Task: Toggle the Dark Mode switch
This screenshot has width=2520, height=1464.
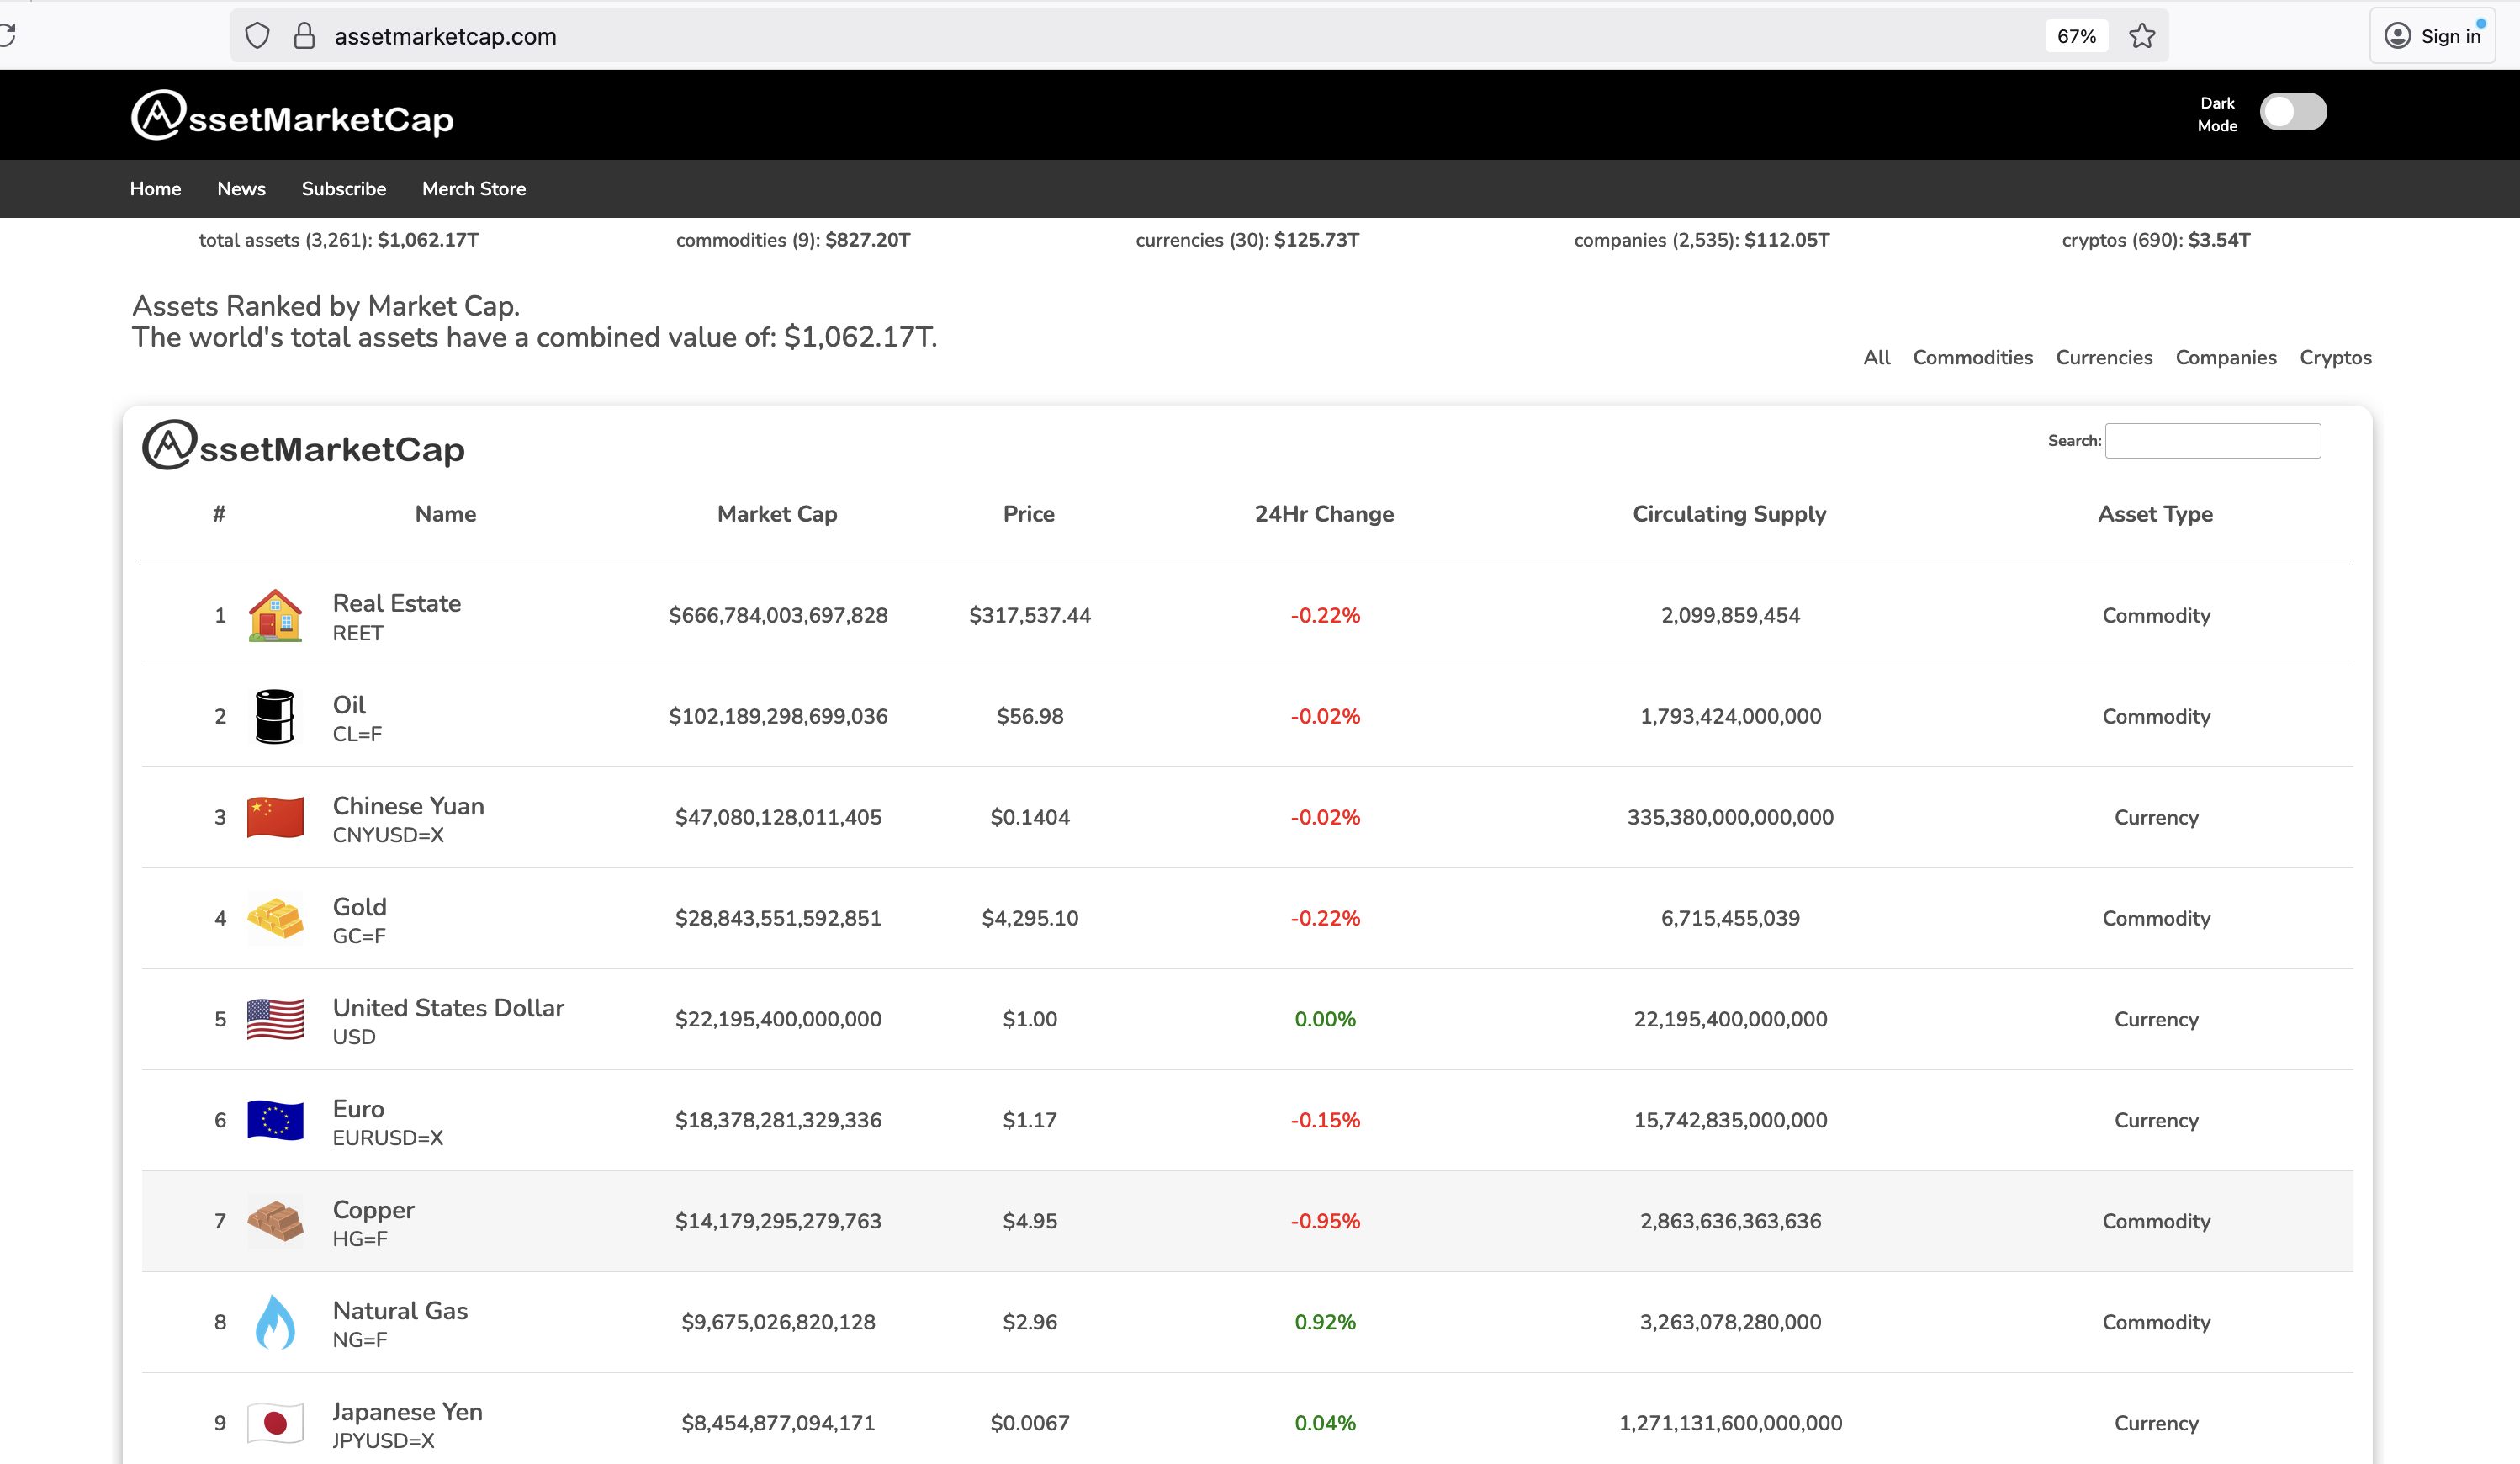Action: point(2293,112)
